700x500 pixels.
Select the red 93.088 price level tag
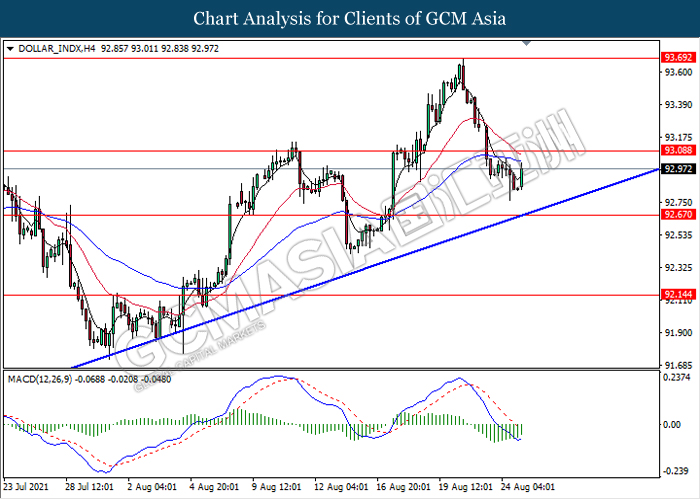point(676,151)
